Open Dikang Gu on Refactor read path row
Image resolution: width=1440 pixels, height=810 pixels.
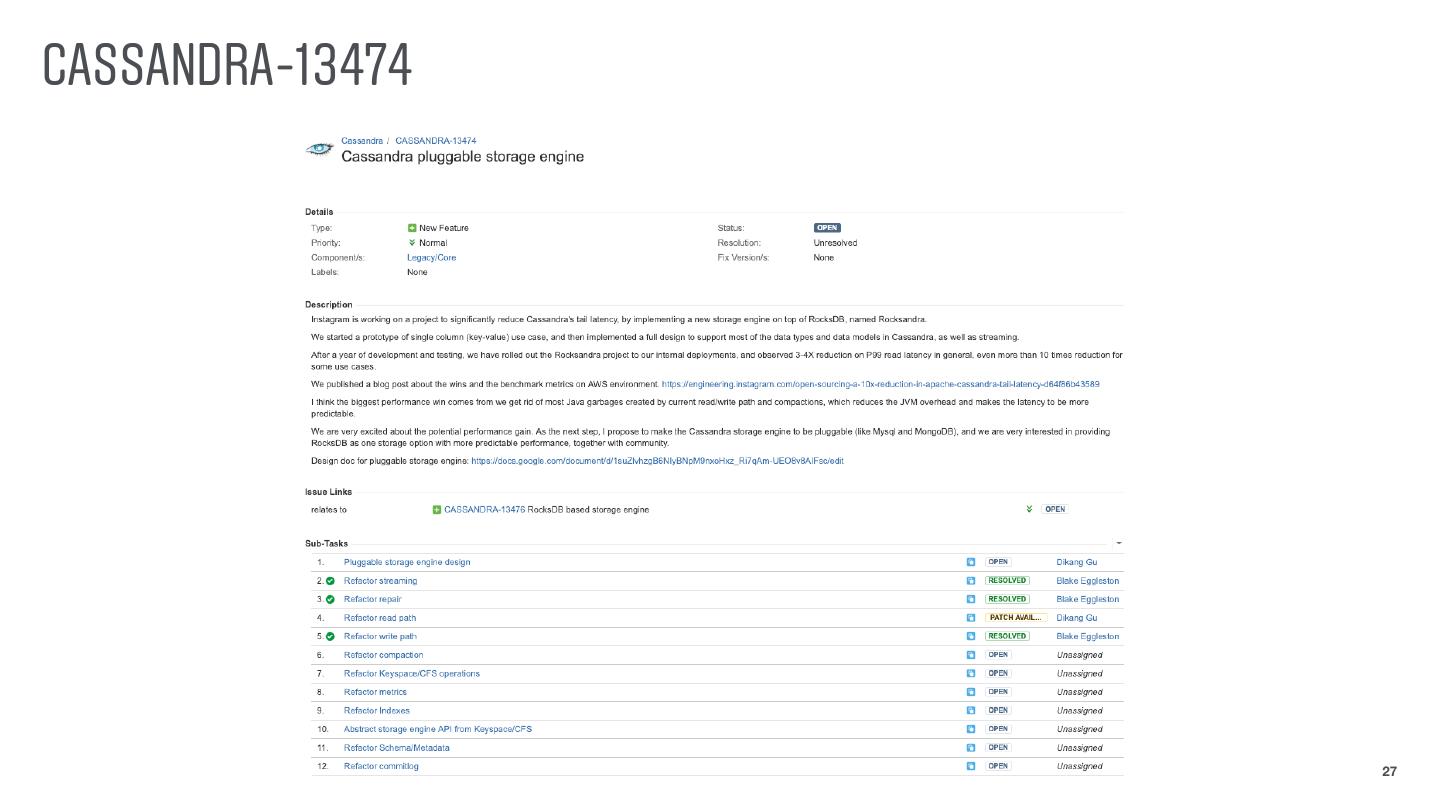tap(1077, 618)
